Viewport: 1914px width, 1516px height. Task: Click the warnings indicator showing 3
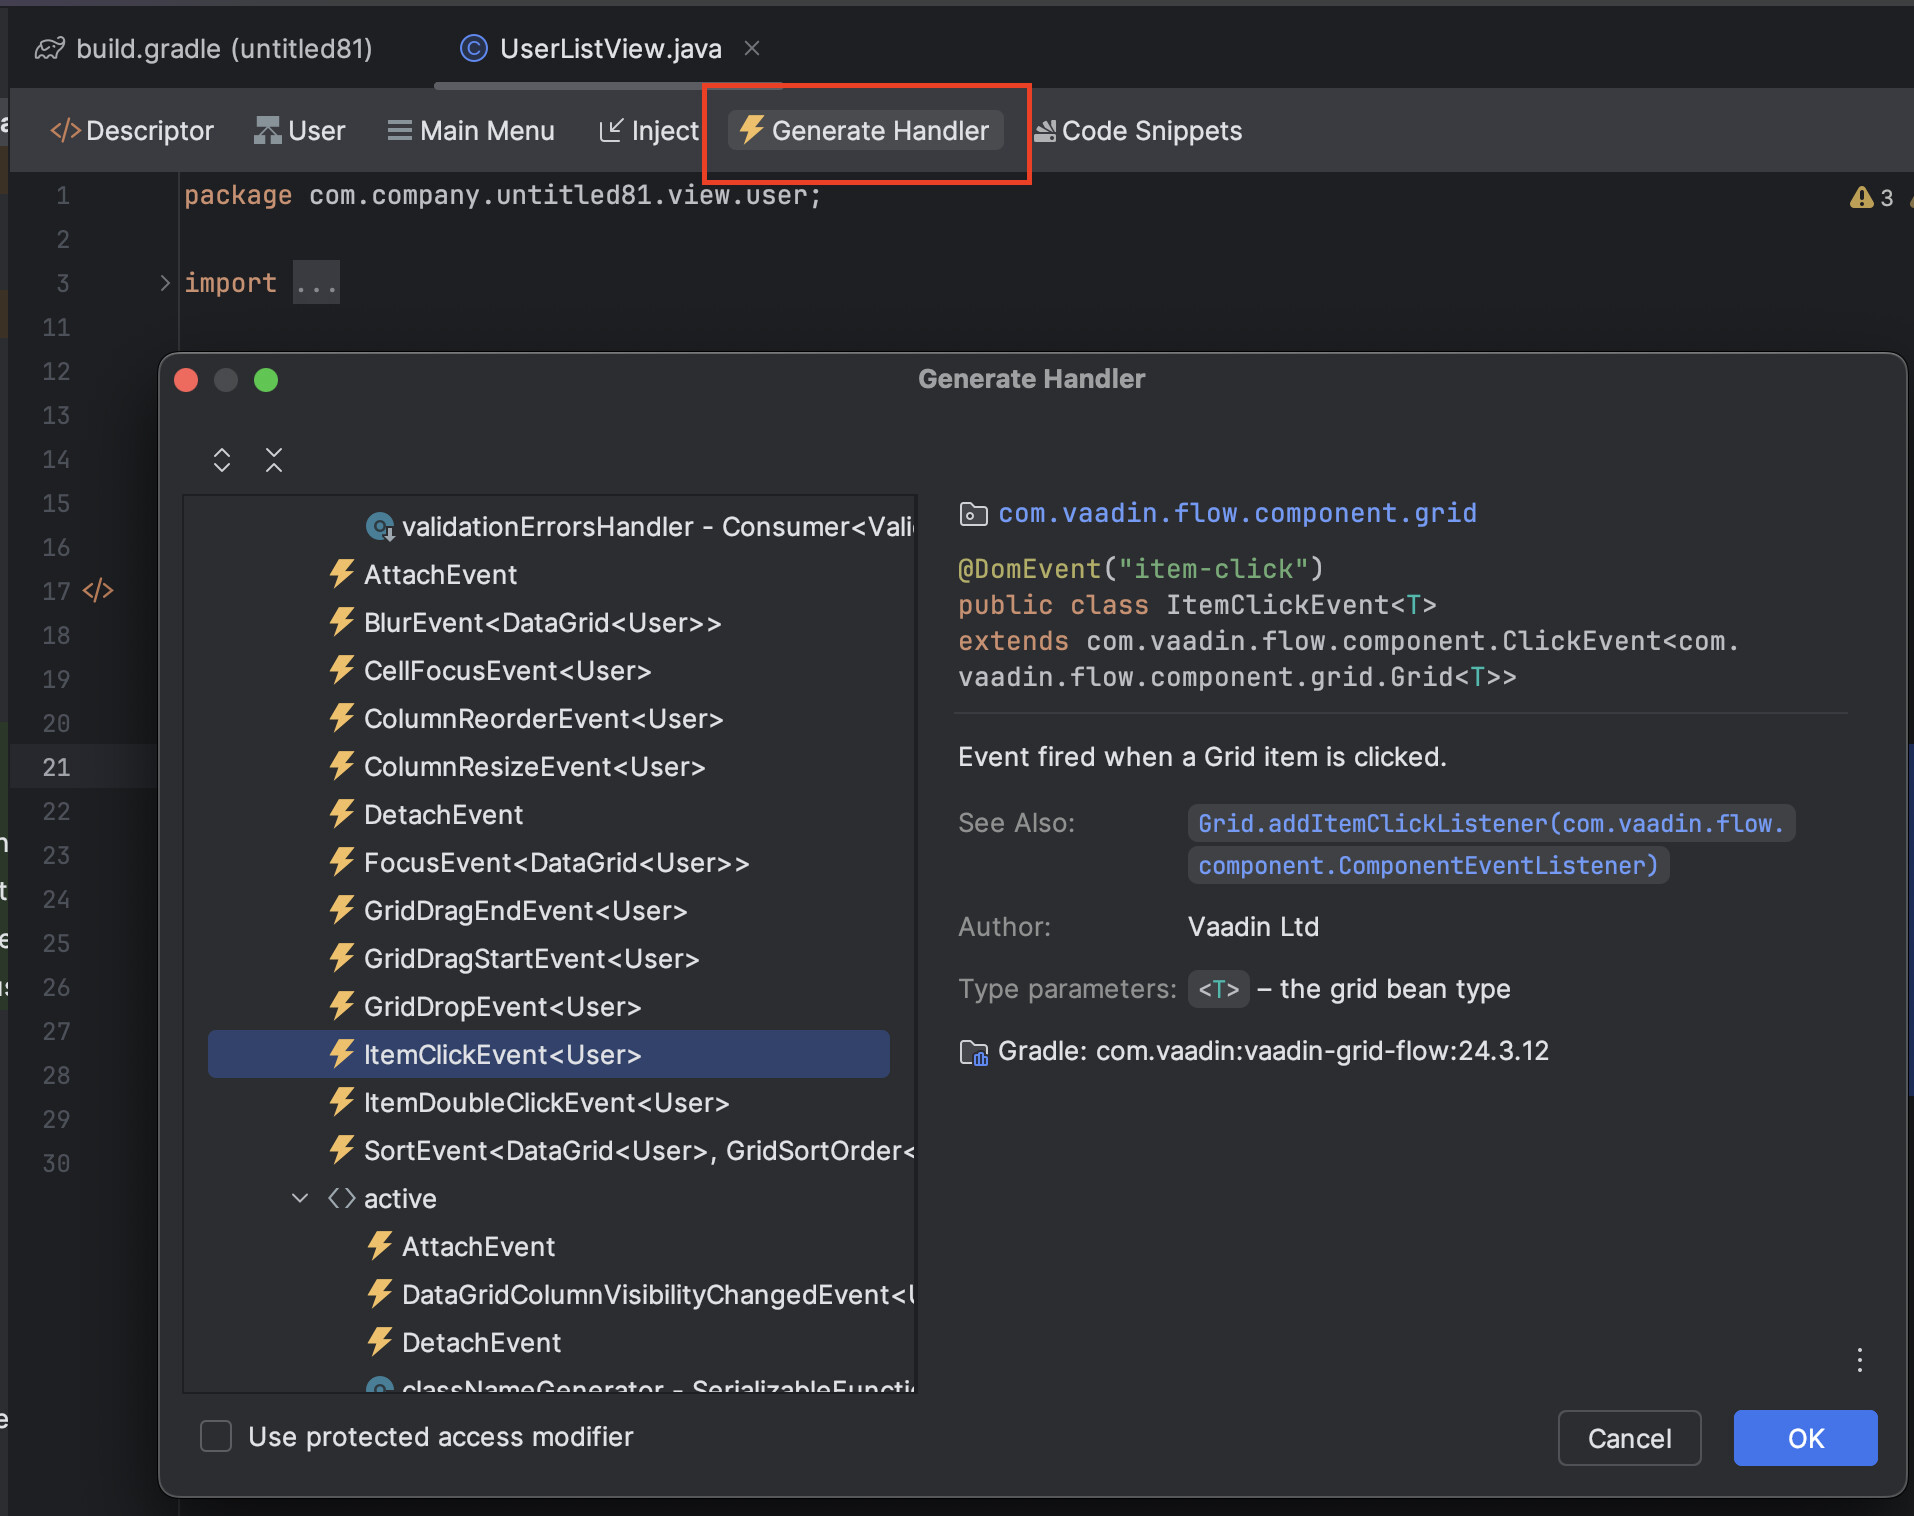[1872, 198]
